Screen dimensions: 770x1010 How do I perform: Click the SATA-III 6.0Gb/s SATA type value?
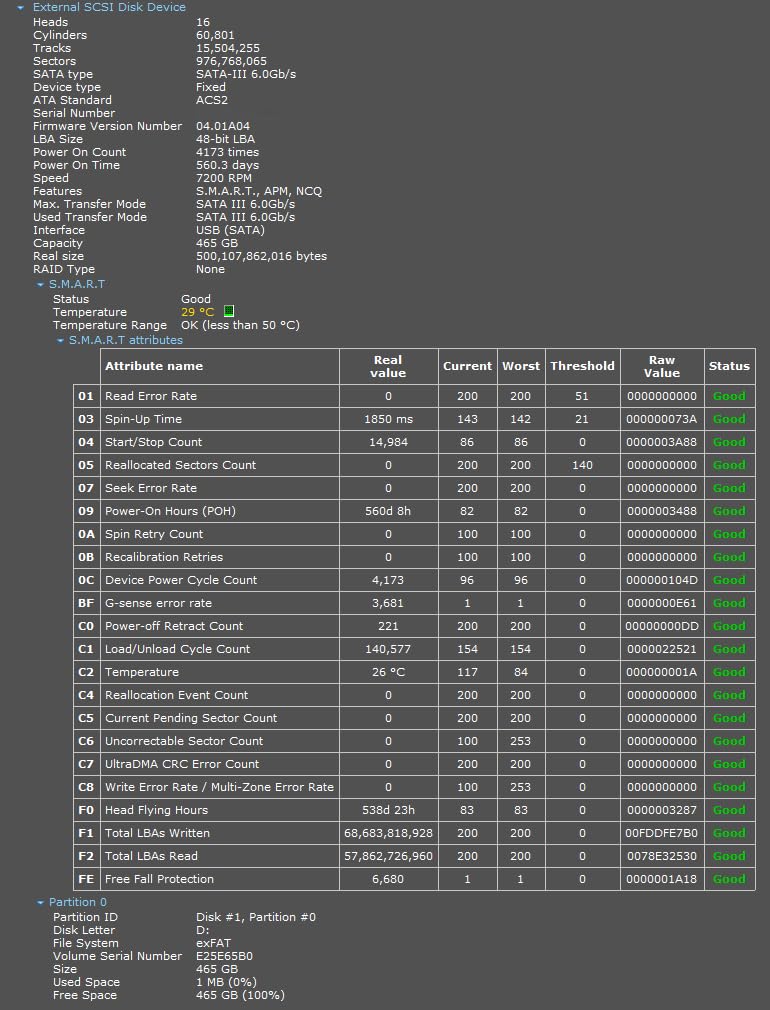(246, 74)
